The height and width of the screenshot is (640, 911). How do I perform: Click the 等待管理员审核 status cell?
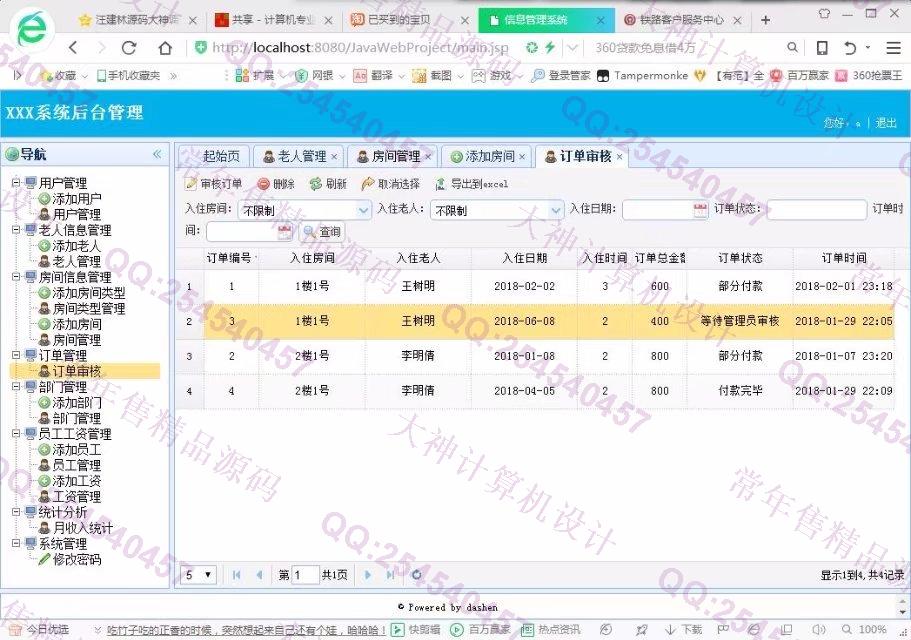[x=740, y=321]
